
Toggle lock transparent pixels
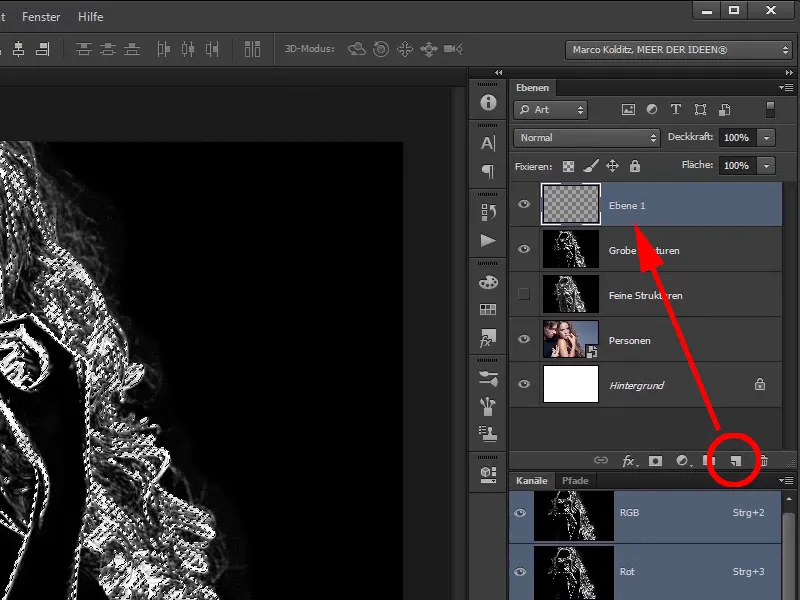(568, 166)
